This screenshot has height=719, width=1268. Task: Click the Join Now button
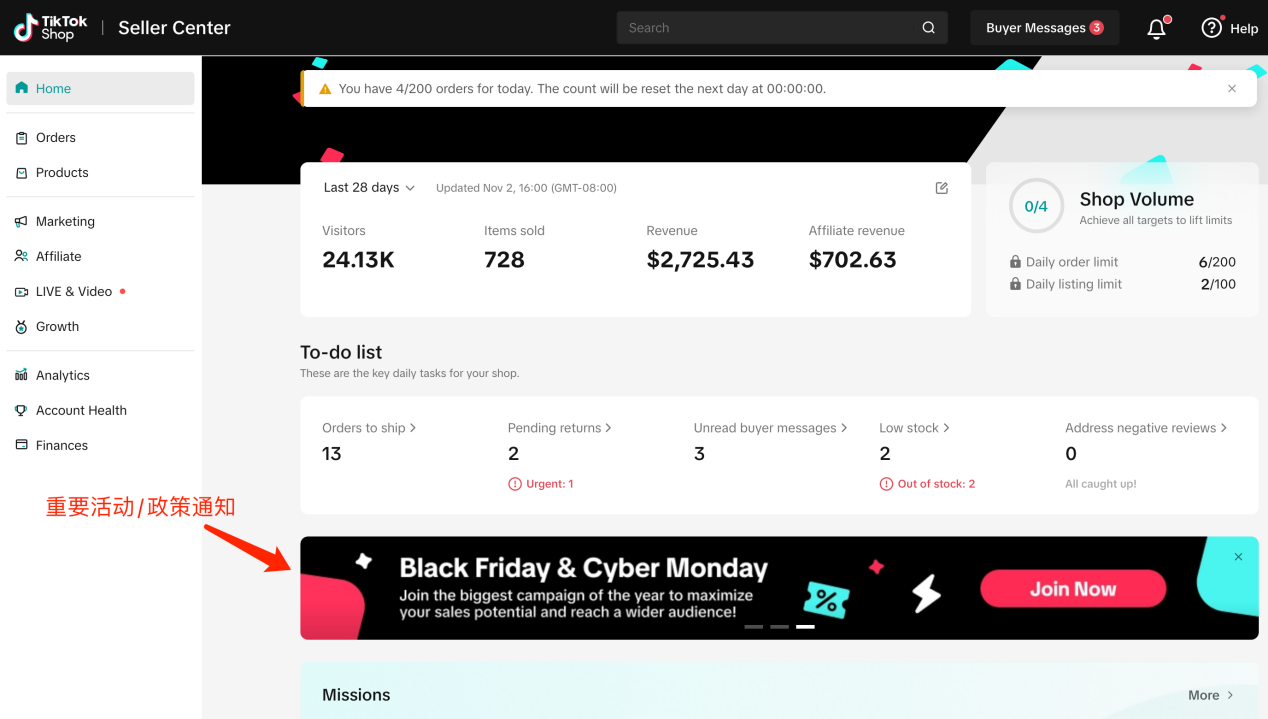(1072, 589)
